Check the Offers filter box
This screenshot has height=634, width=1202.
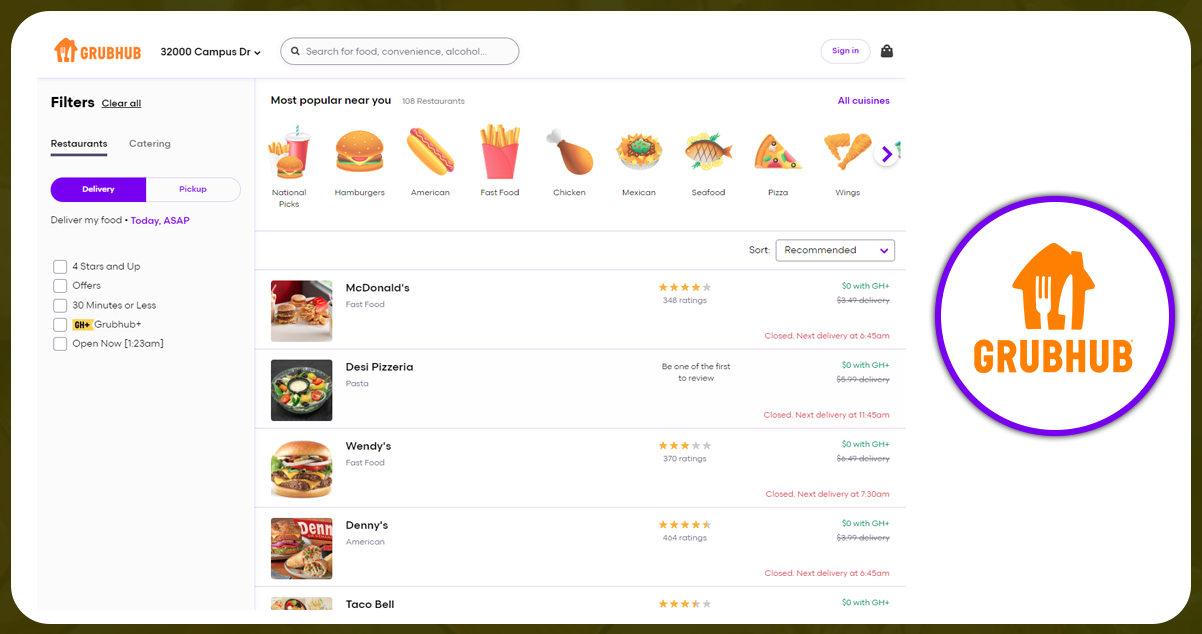(61, 286)
